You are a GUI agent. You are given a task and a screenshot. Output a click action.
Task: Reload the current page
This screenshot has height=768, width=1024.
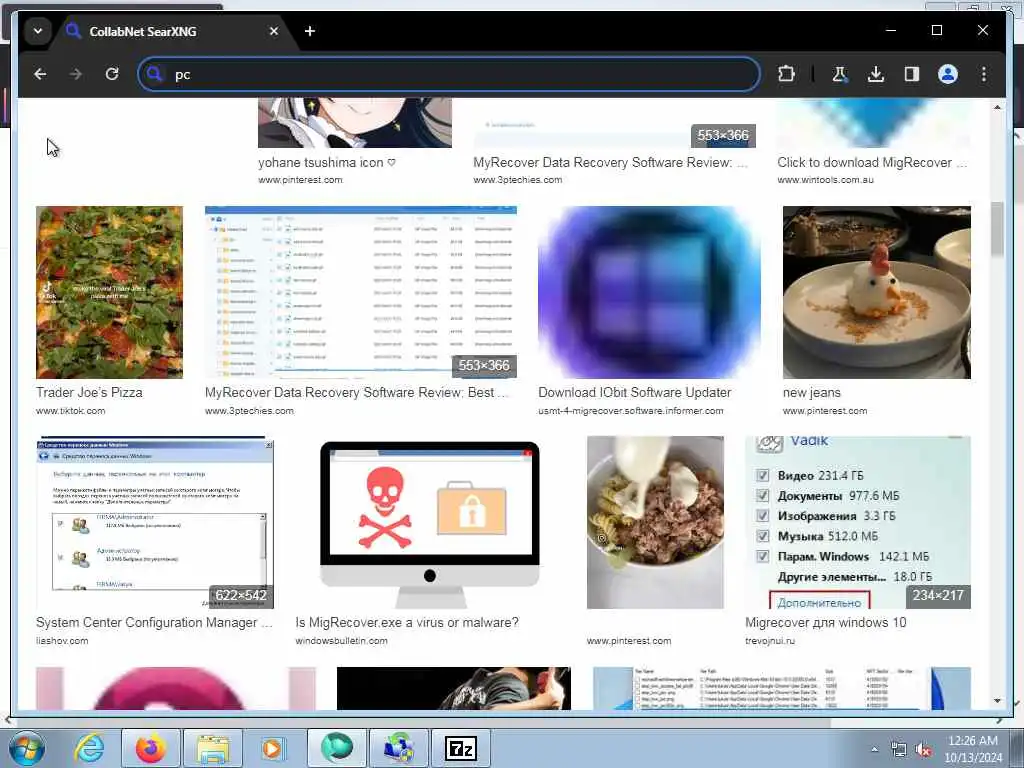[x=112, y=74]
